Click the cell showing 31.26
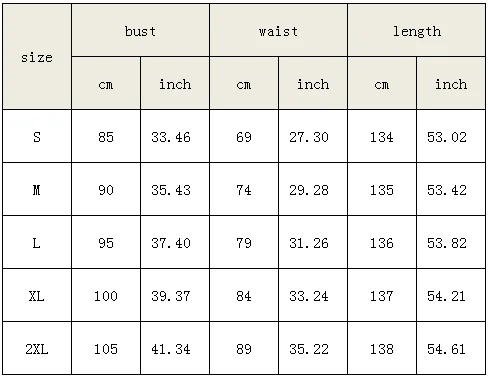Image resolution: width=488 pixels, height=378 pixels. [x=313, y=242]
